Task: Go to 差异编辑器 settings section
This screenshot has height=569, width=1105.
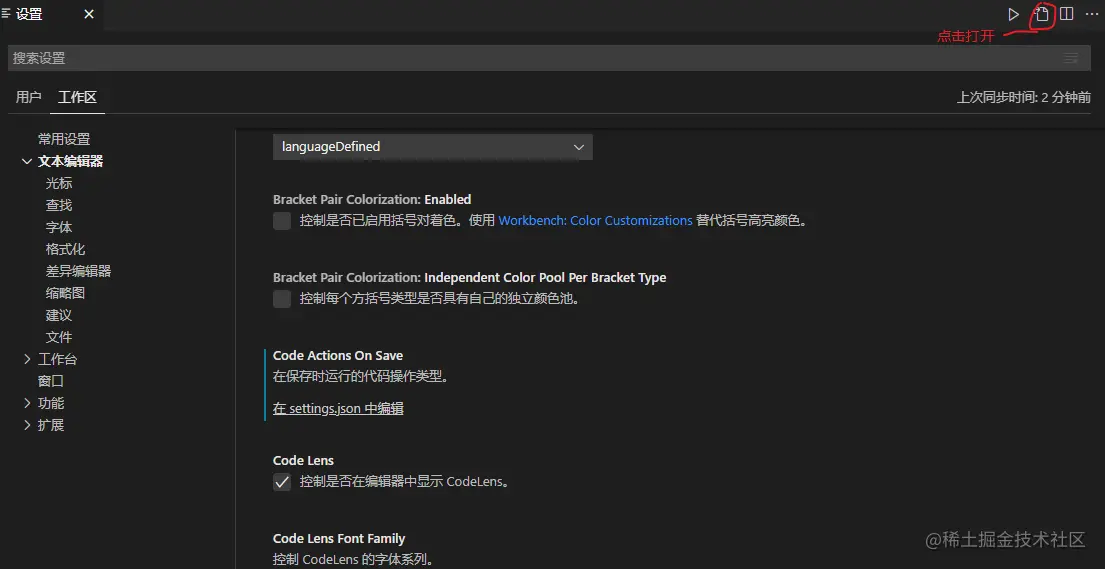Action: coord(78,271)
